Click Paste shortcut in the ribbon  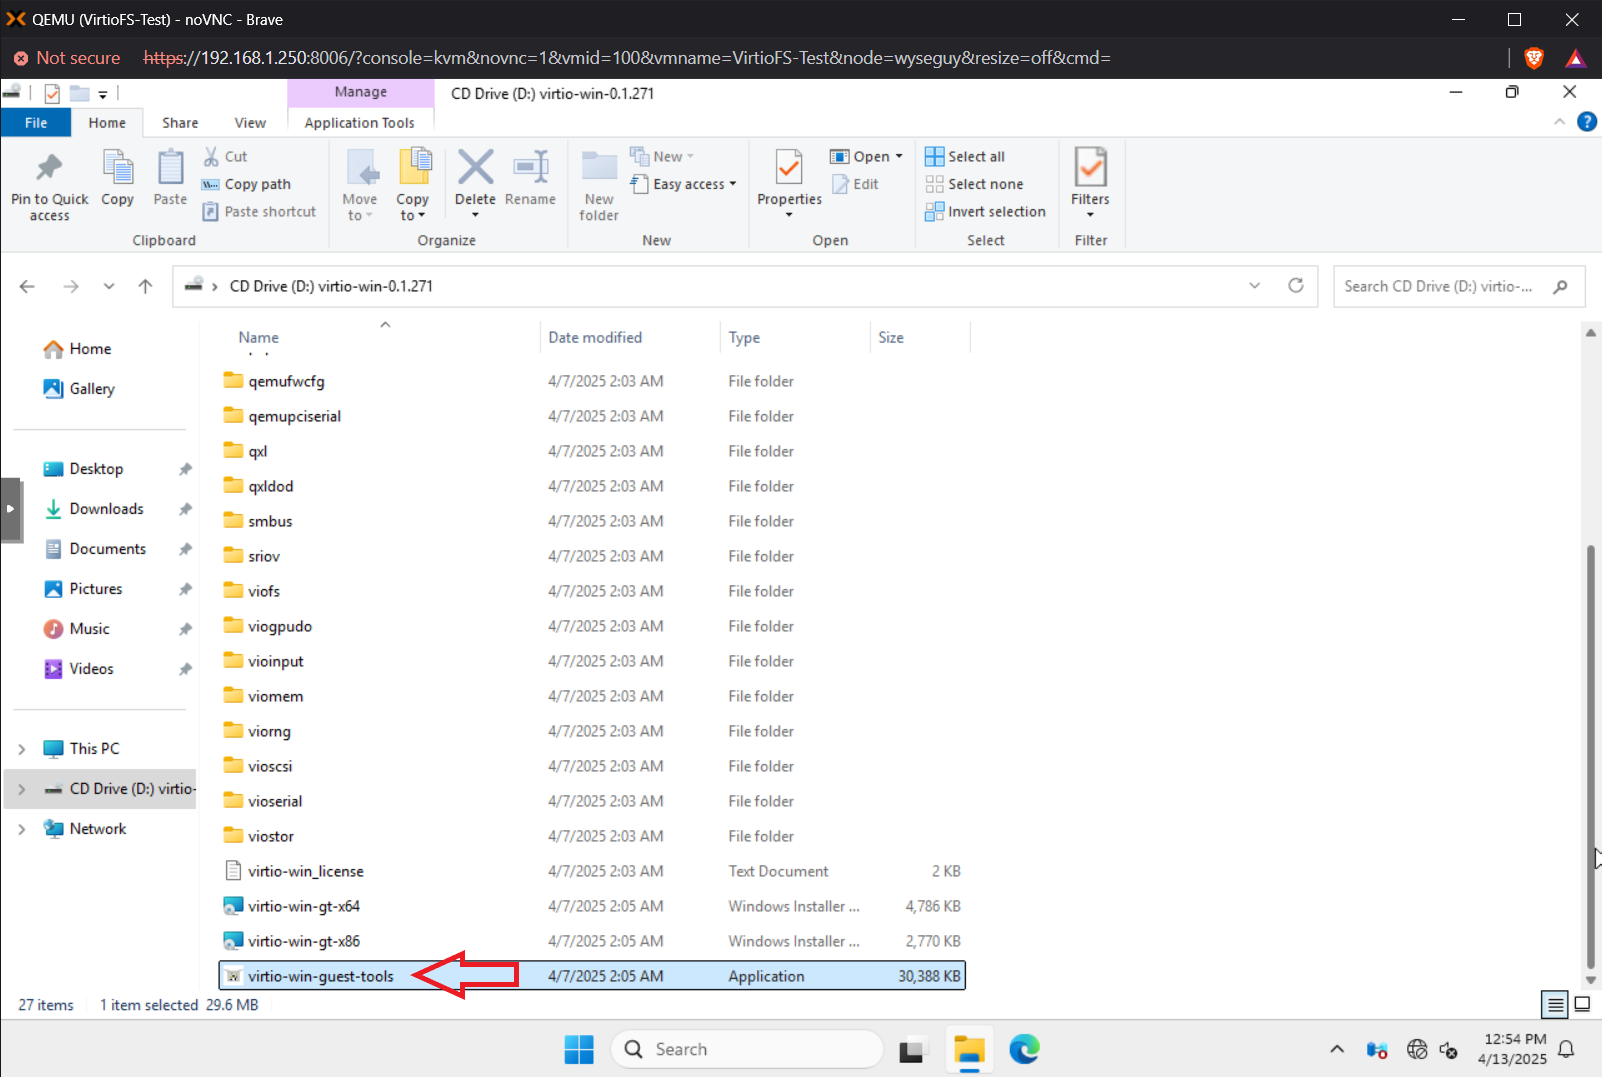tap(260, 211)
